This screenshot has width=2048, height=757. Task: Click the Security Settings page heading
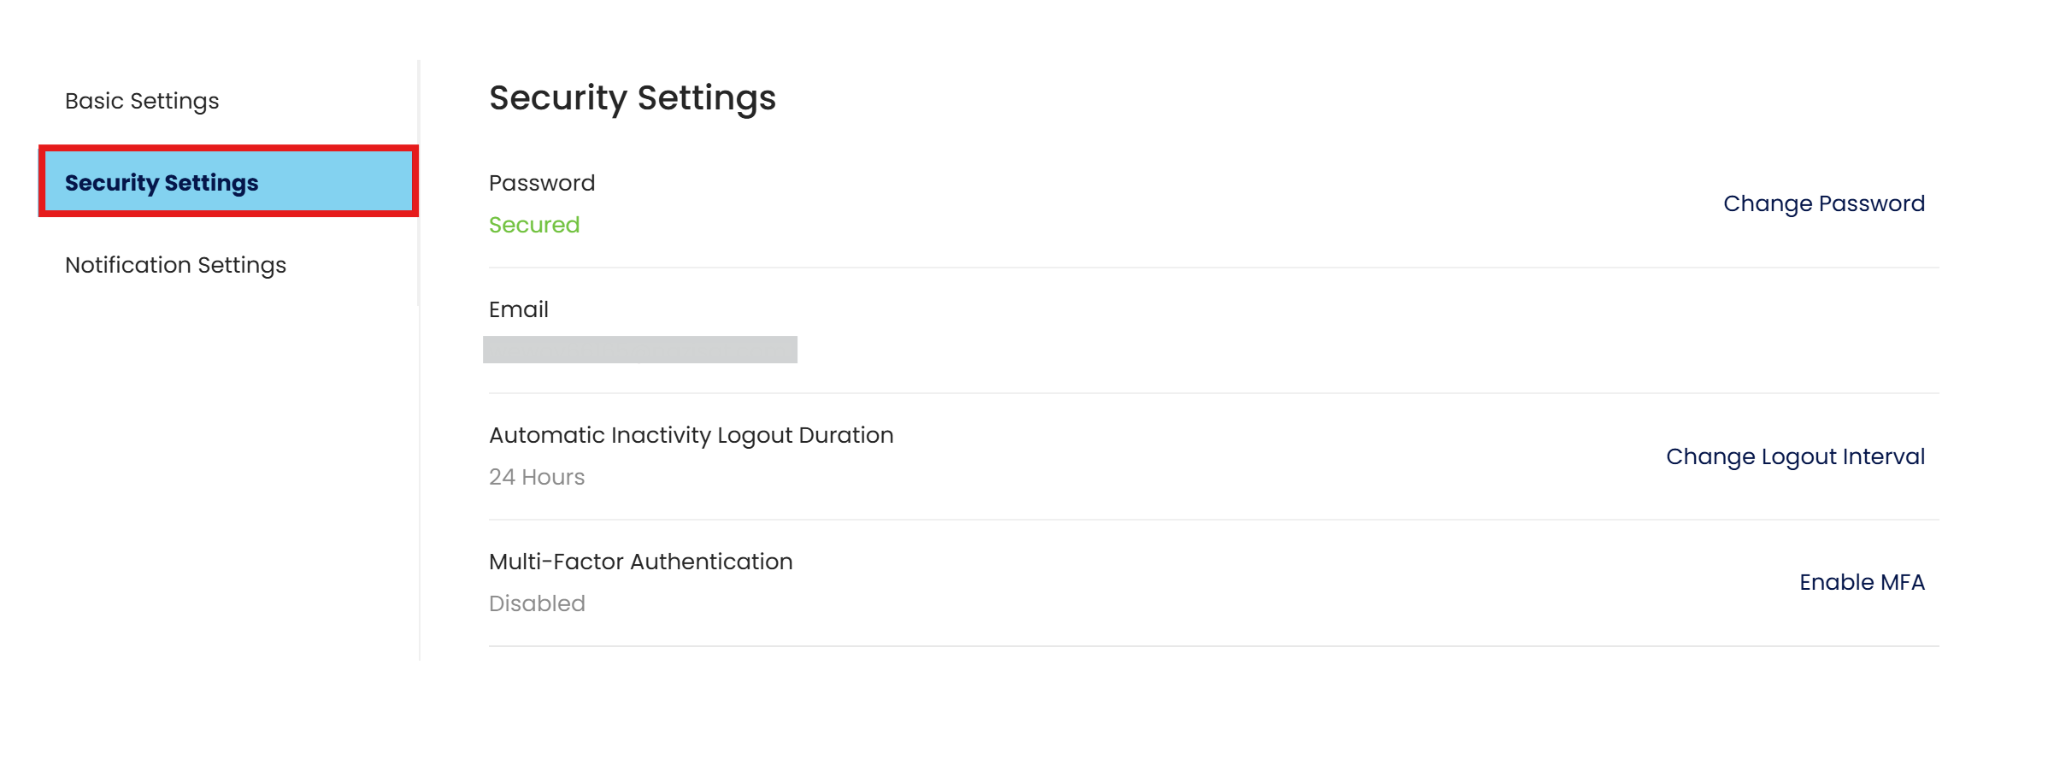[632, 98]
